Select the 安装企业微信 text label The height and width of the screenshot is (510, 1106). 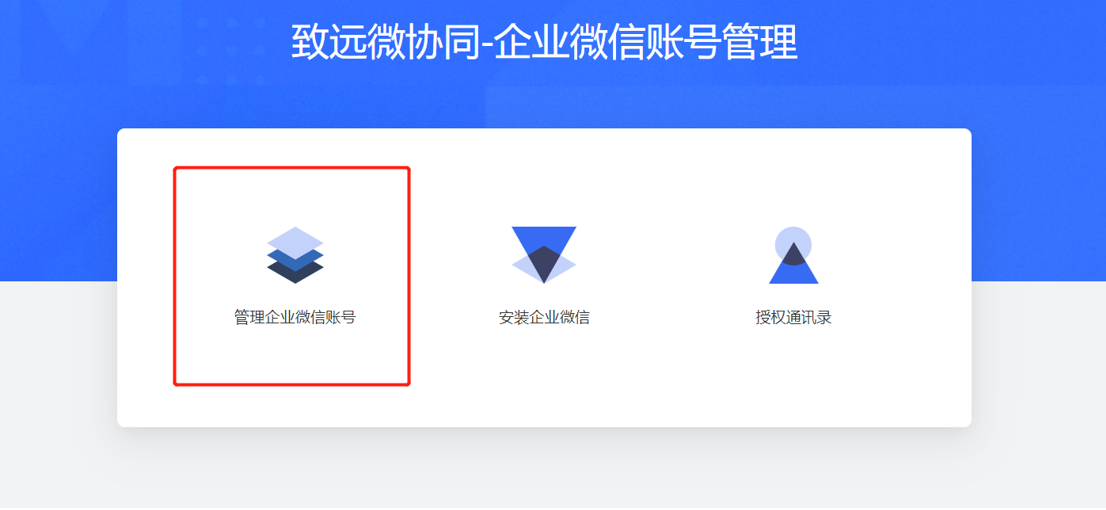[x=544, y=317]
